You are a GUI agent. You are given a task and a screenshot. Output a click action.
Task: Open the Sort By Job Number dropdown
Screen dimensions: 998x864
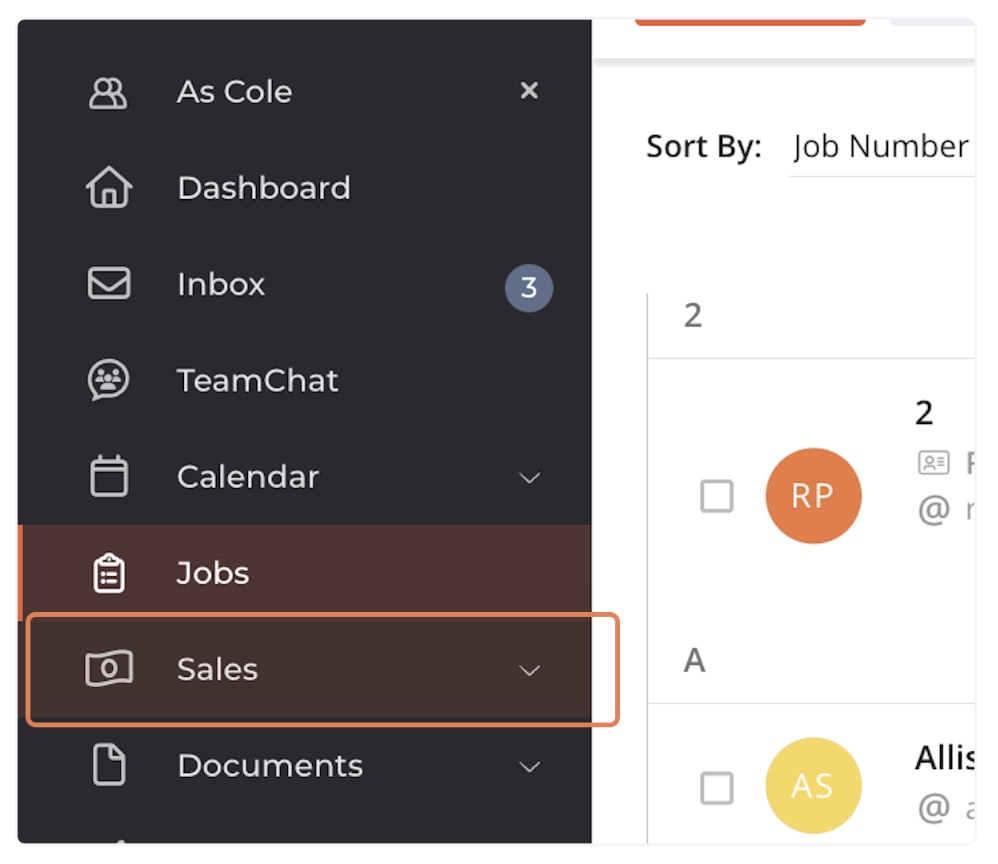pos(880,148)
